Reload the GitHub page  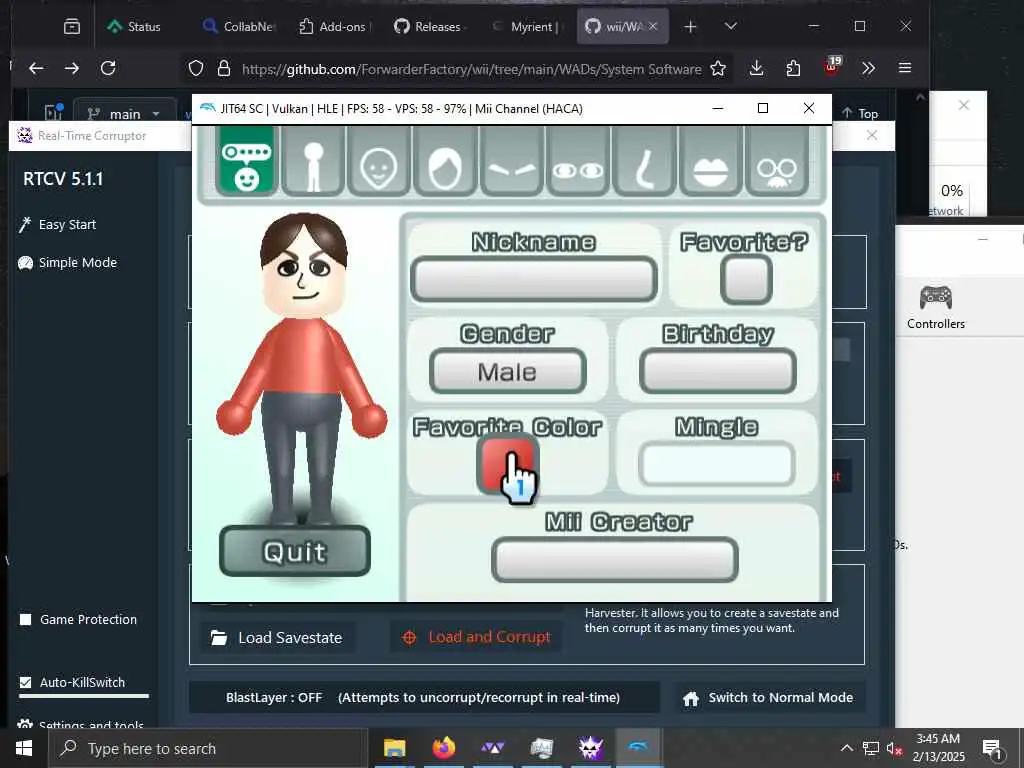pyautogui.click(x=108, y=68)
